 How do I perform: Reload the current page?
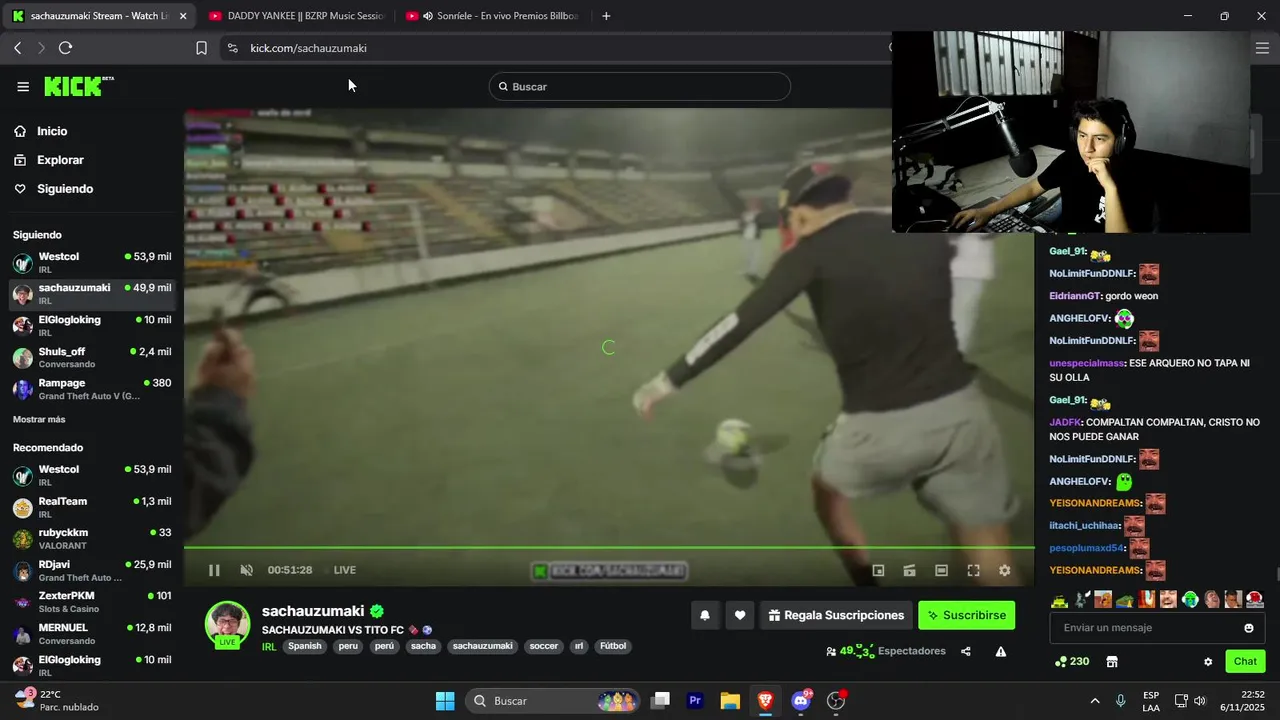66,48
